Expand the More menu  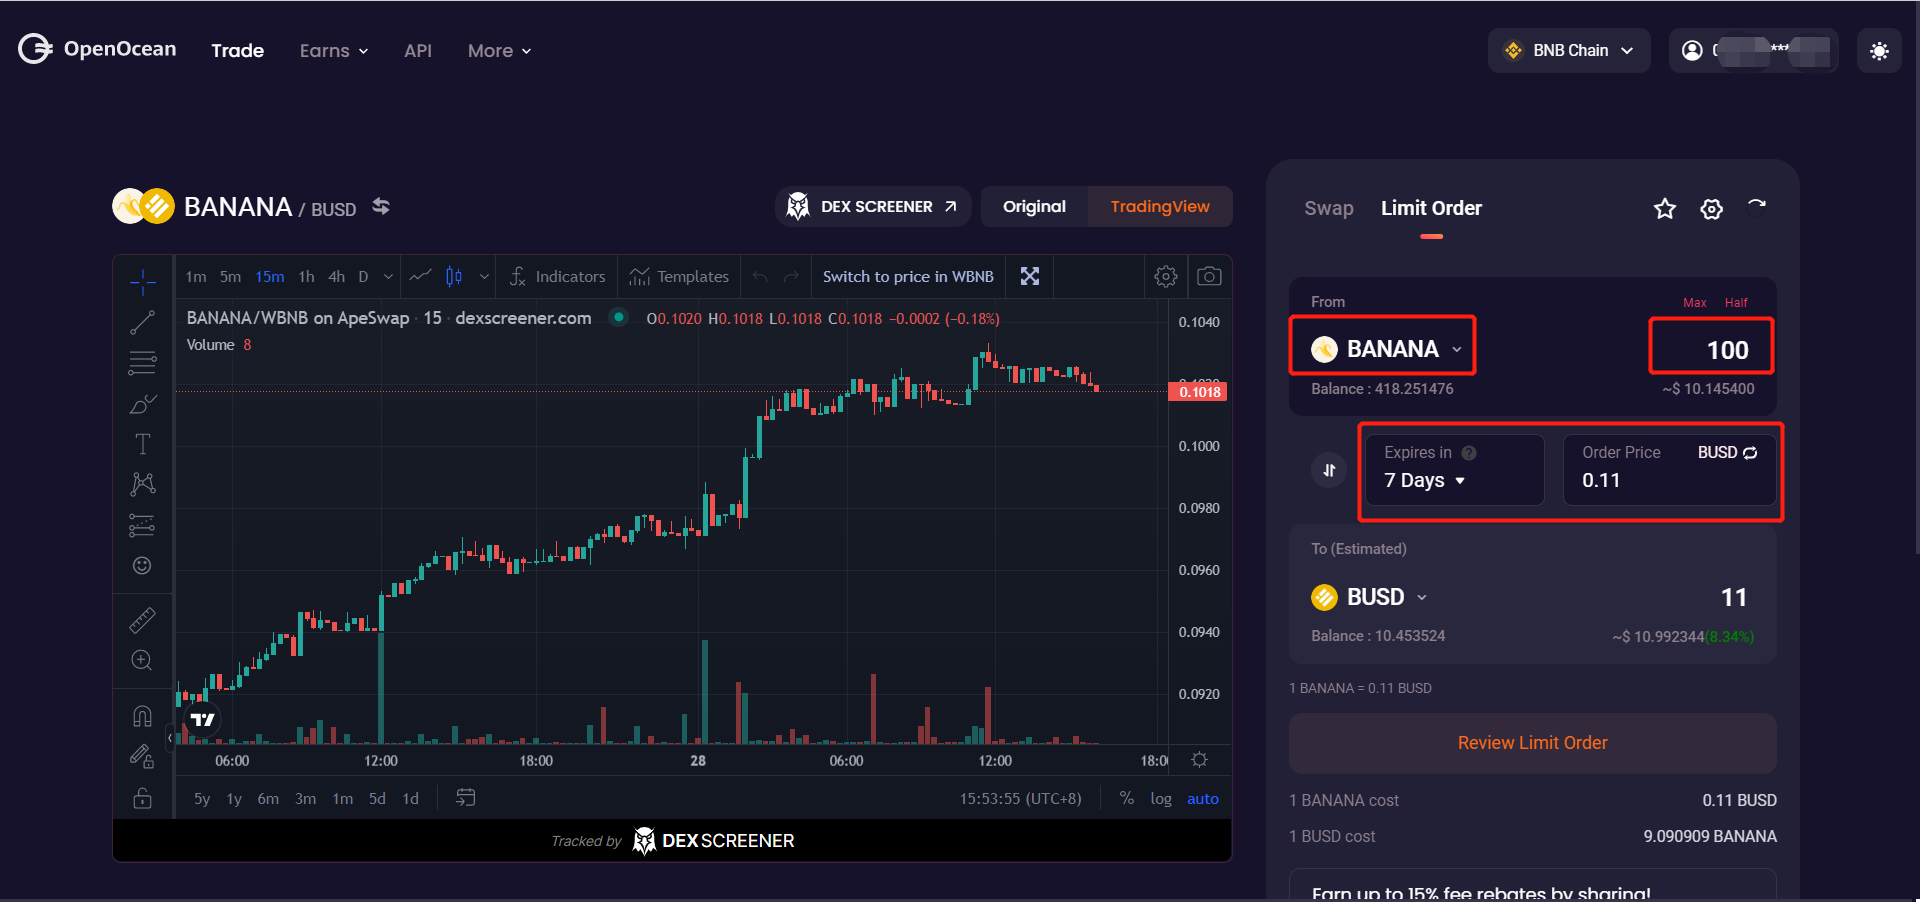coord(499,51)
